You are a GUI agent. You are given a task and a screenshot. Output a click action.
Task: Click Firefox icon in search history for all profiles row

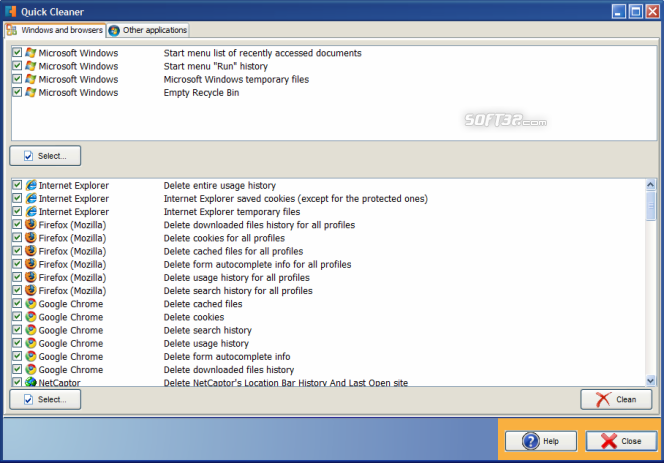pos(30,290)
